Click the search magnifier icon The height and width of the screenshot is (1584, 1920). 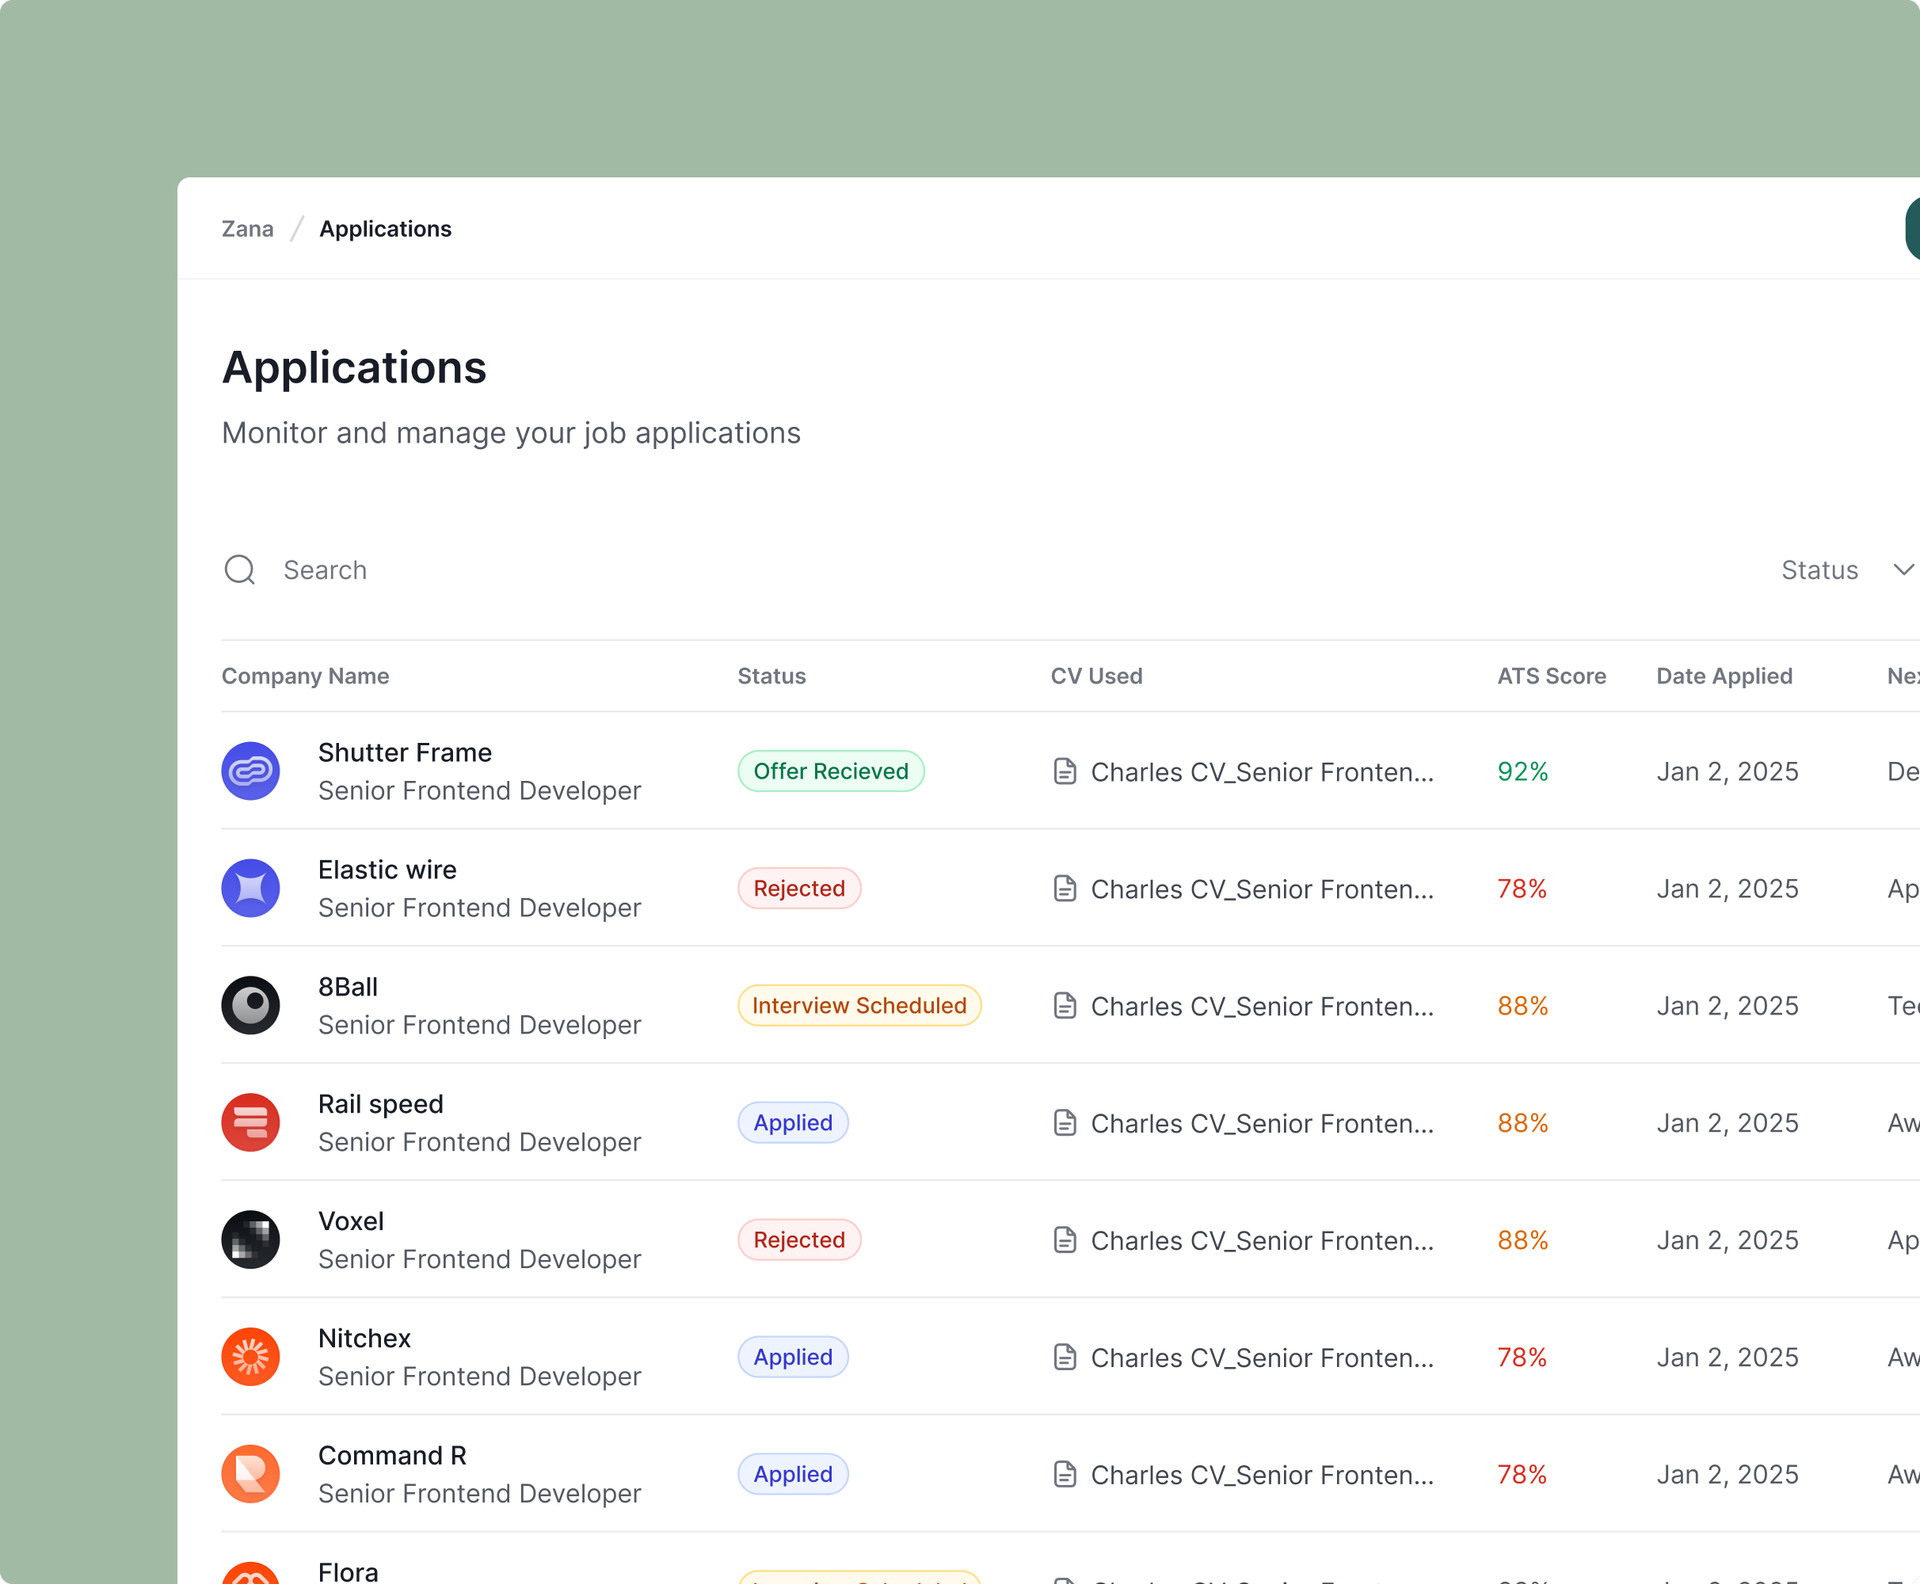240,570
